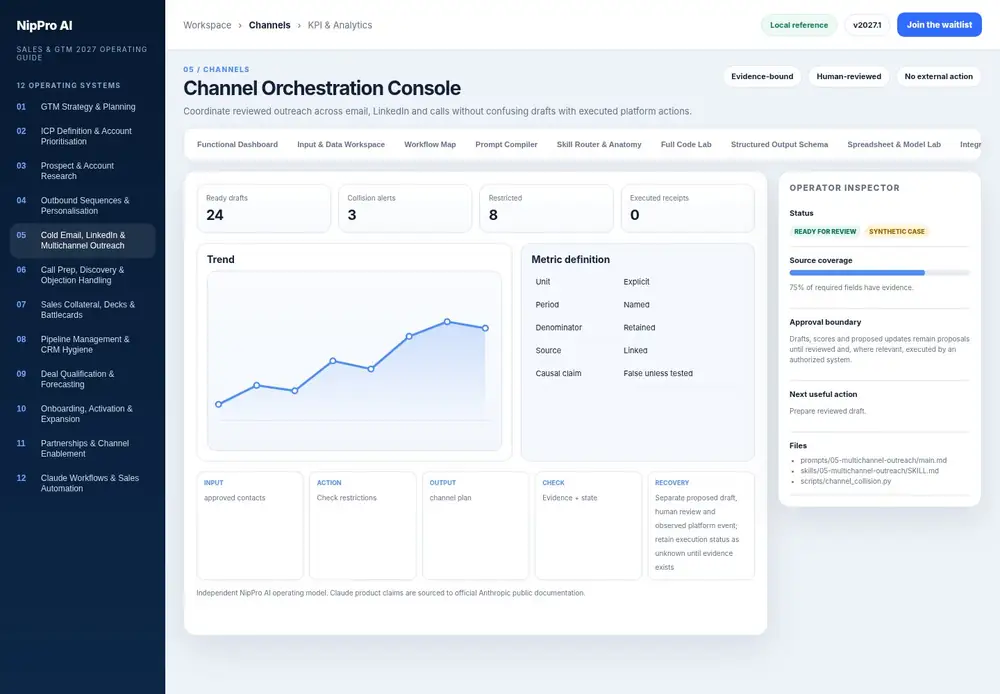The height and width of the screenshot is (694, 1000).
Task: Click the NipPro AI logo
Action: point(44,26)
